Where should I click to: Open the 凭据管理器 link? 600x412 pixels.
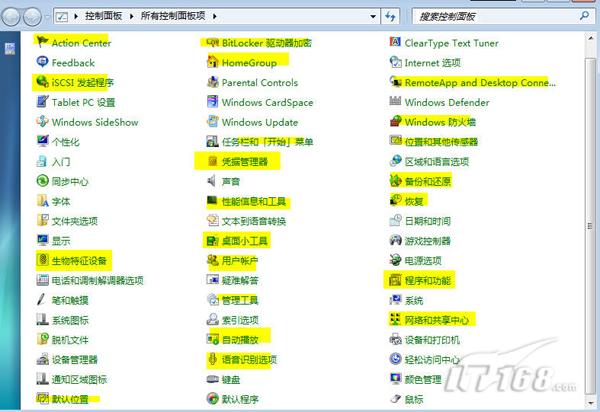(x=245, y=161)
